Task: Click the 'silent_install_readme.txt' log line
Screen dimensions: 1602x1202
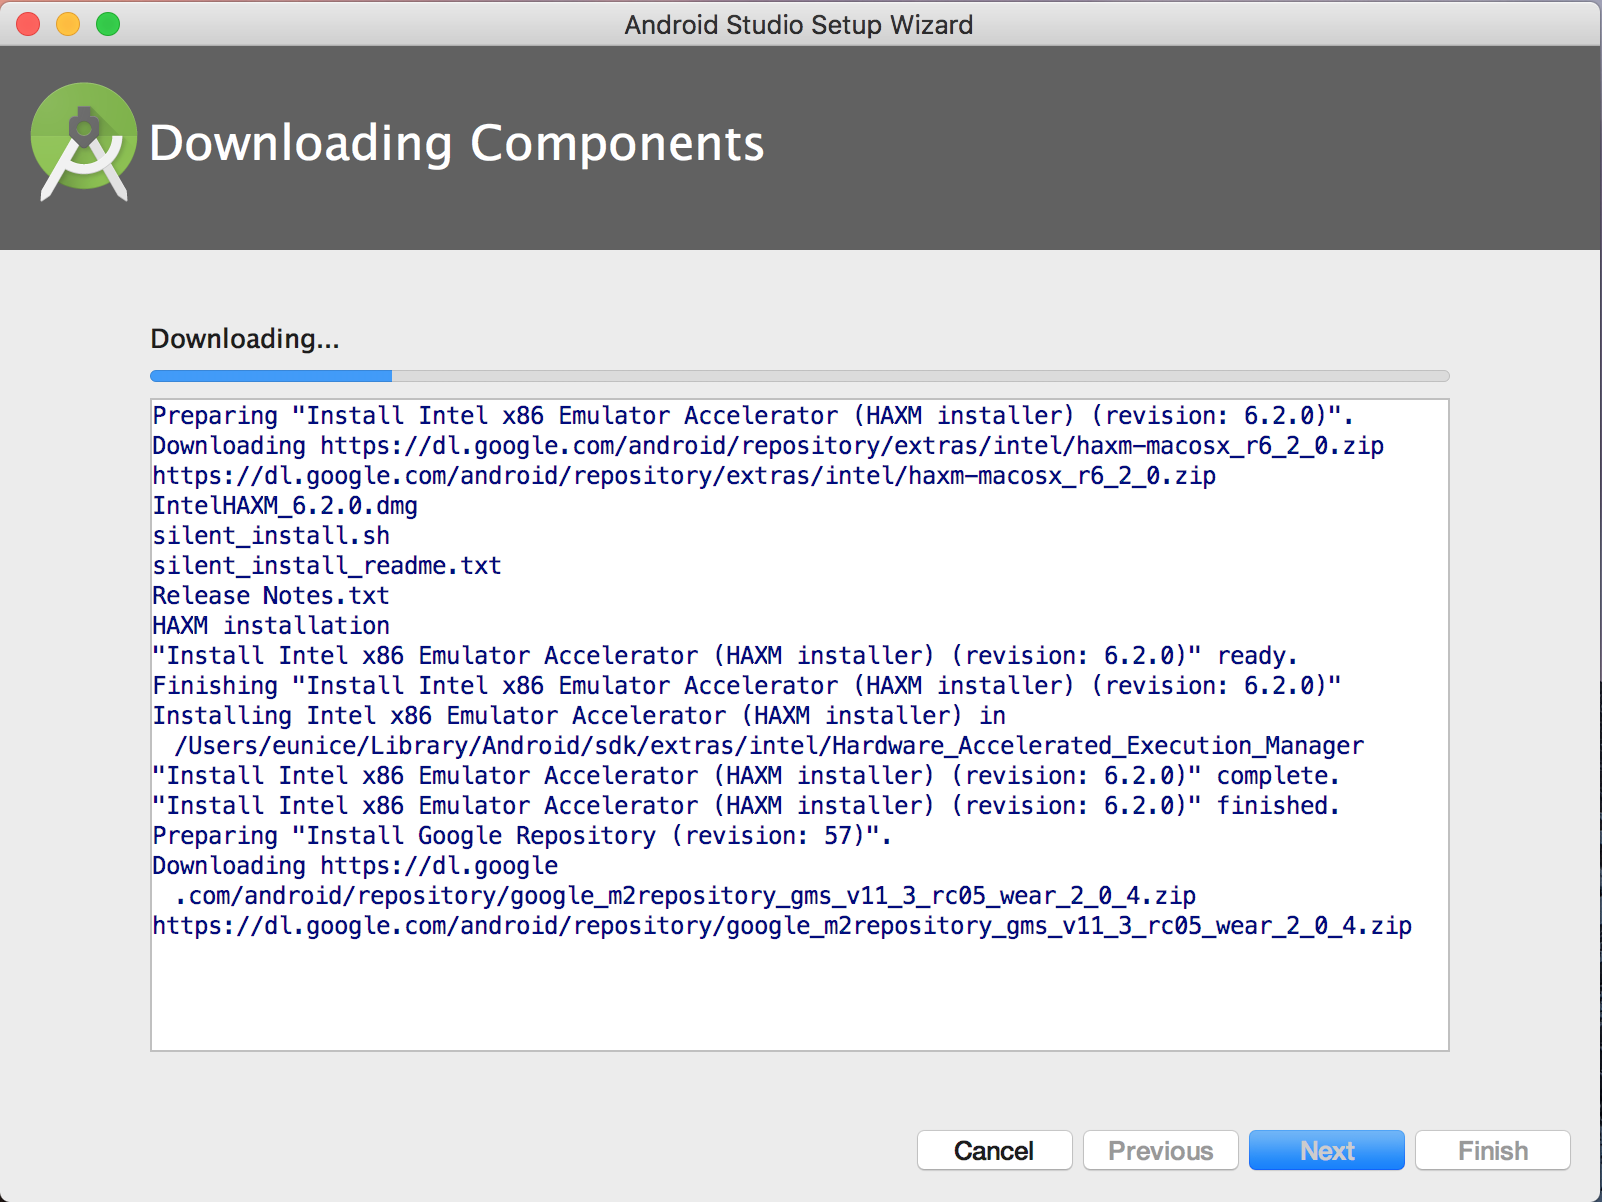Action: 326,566
